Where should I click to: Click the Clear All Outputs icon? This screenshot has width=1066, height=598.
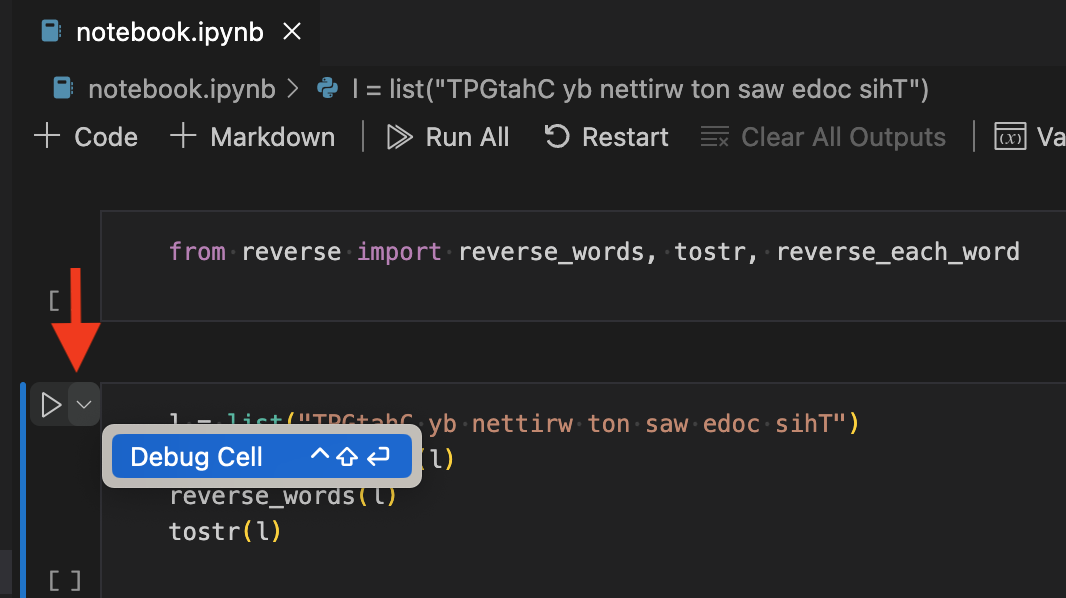[715, 137]
